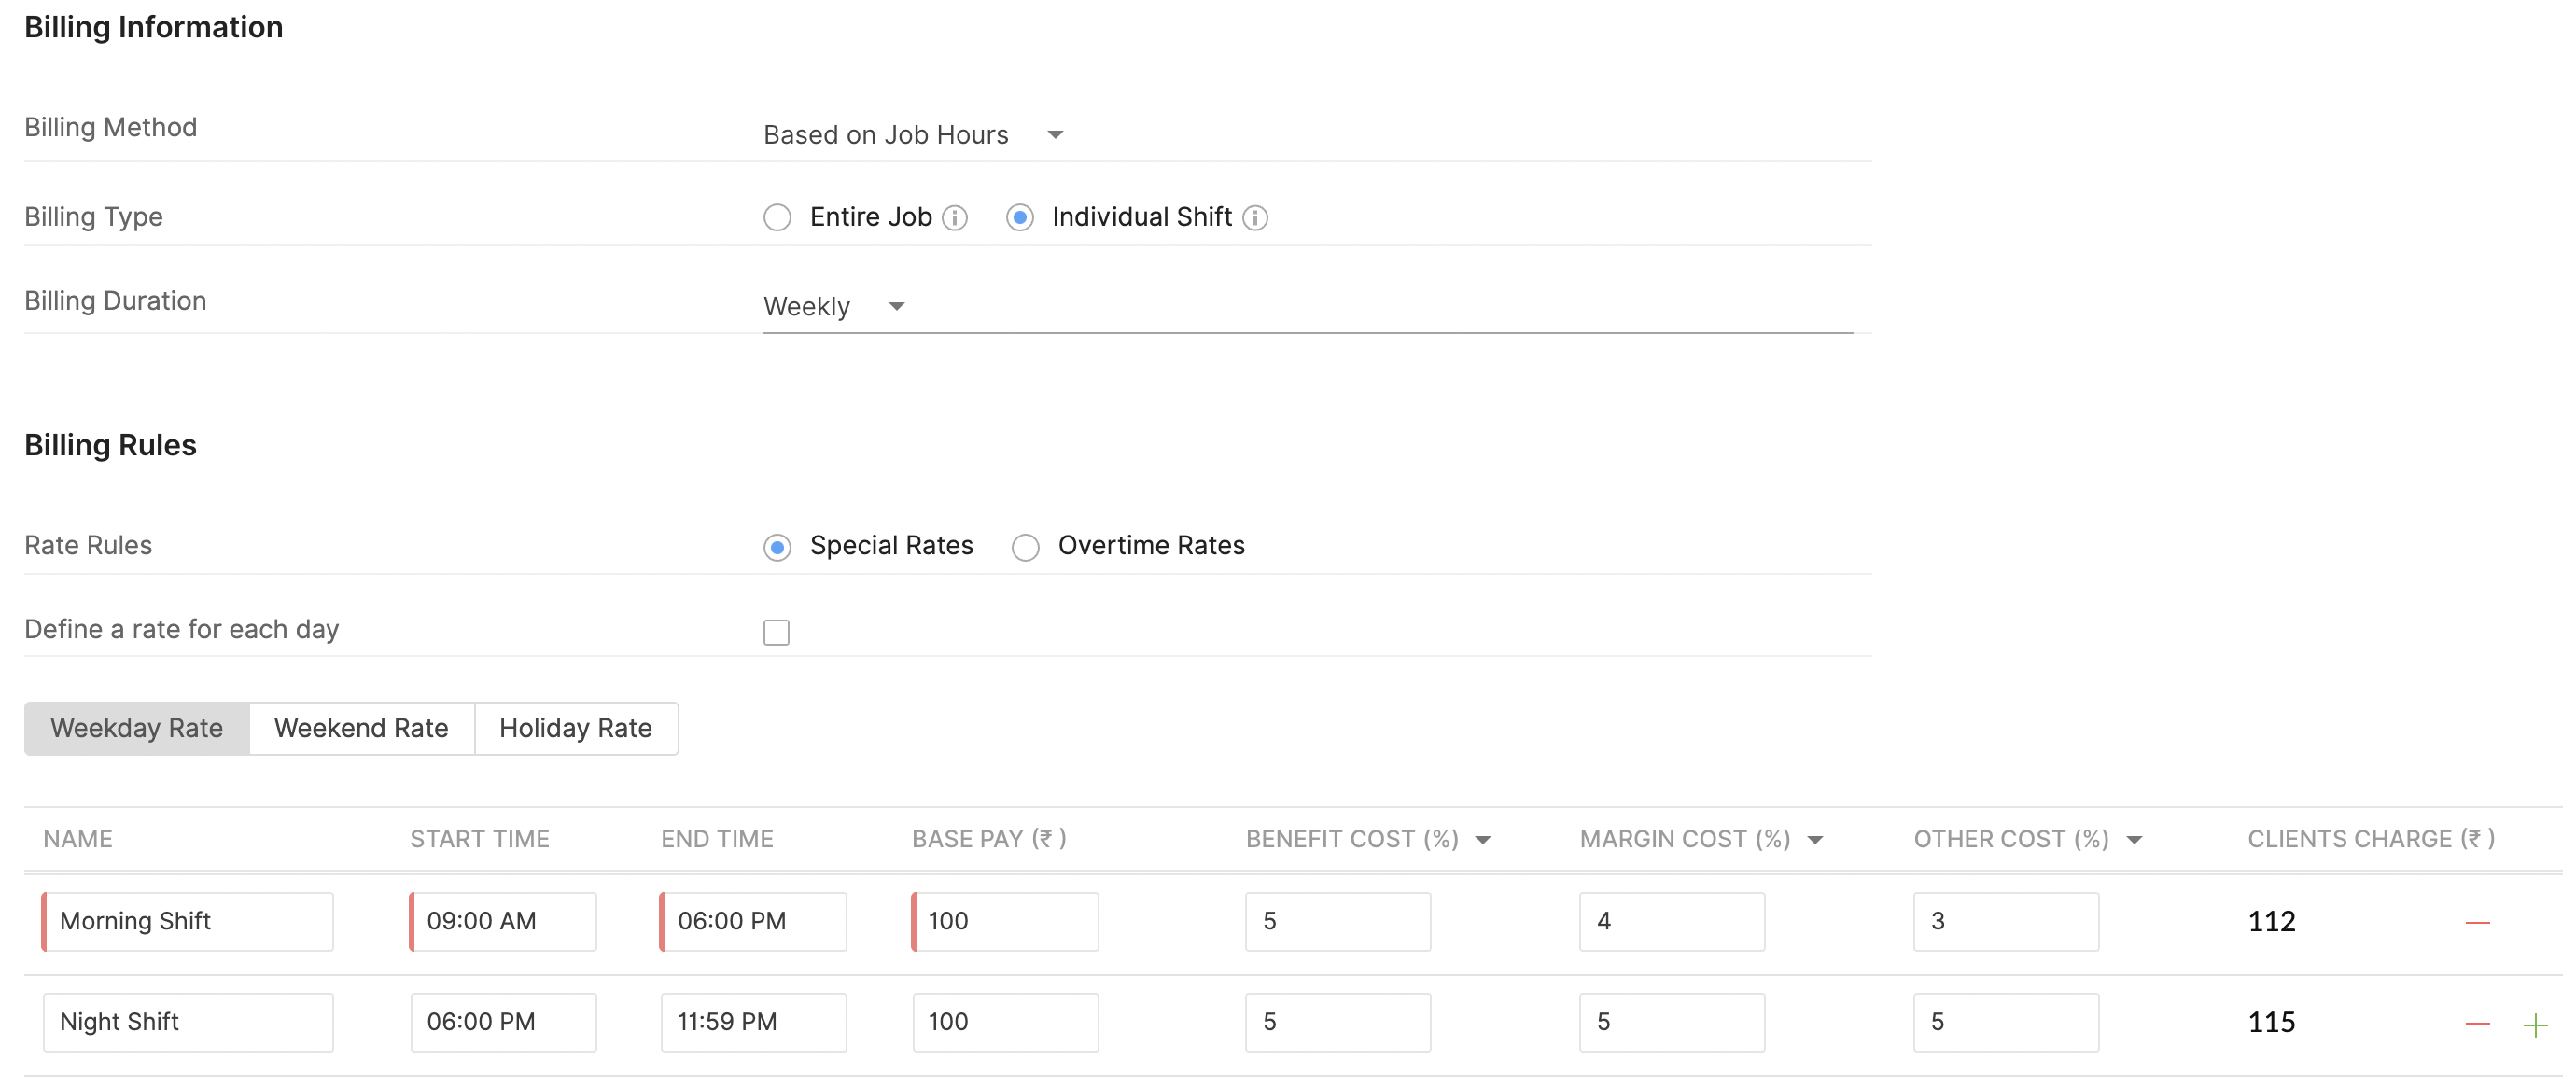Choose Overtime Rates rule

click(1025, 547)
